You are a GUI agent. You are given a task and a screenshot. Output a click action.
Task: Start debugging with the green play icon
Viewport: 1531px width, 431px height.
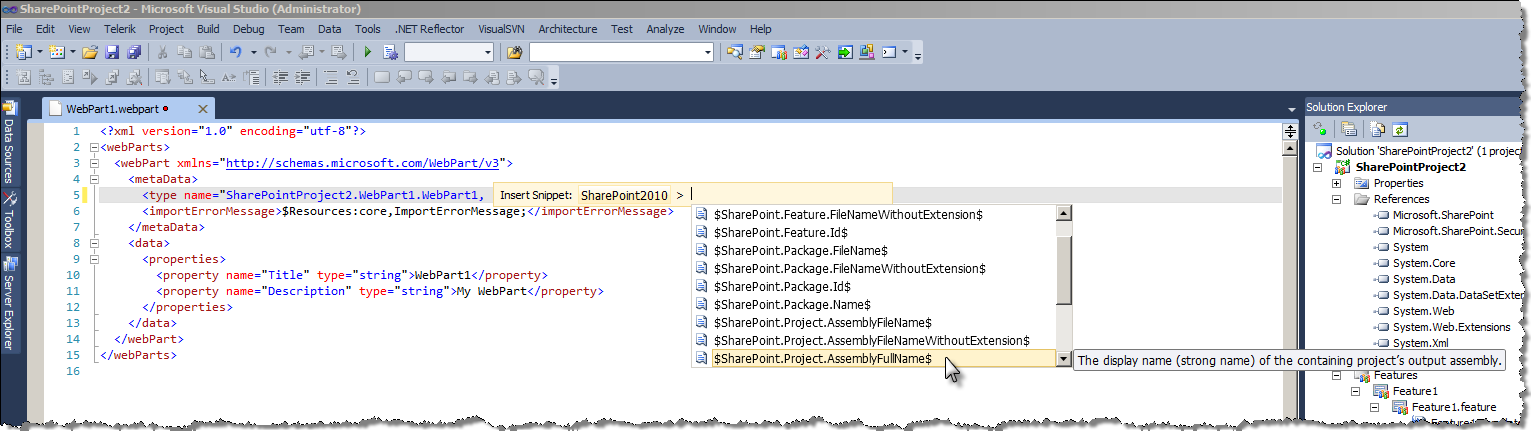pyautogui.click(x=367, y=52)
